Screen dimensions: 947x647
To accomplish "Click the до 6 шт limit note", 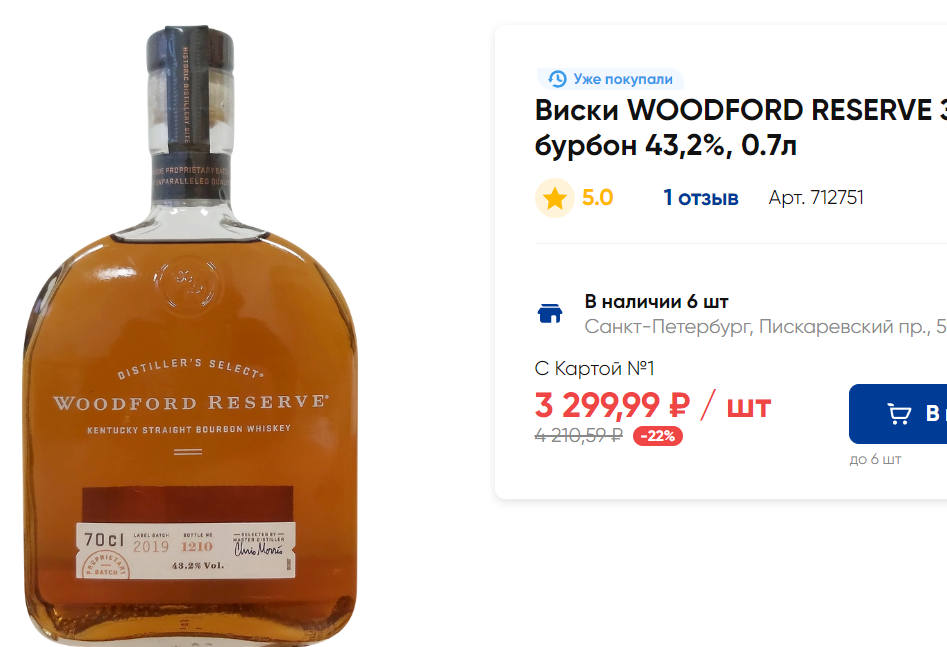I will click(875, 459).
